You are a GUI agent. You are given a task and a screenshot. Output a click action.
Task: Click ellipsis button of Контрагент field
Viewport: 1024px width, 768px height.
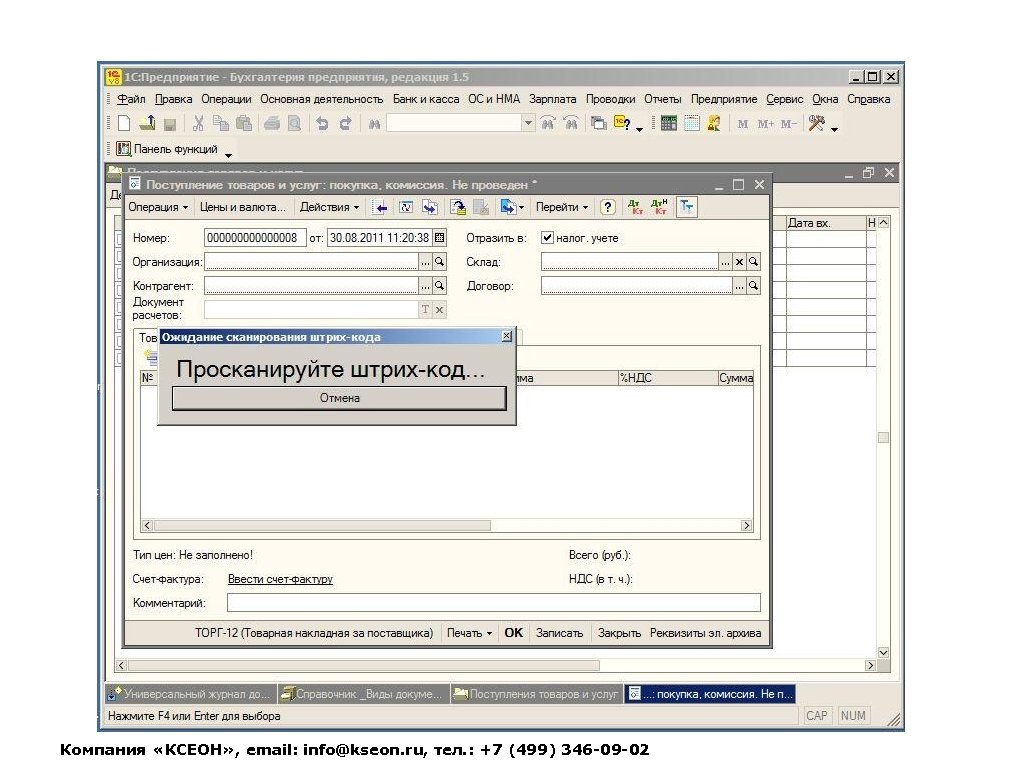[x=425, y=285]
